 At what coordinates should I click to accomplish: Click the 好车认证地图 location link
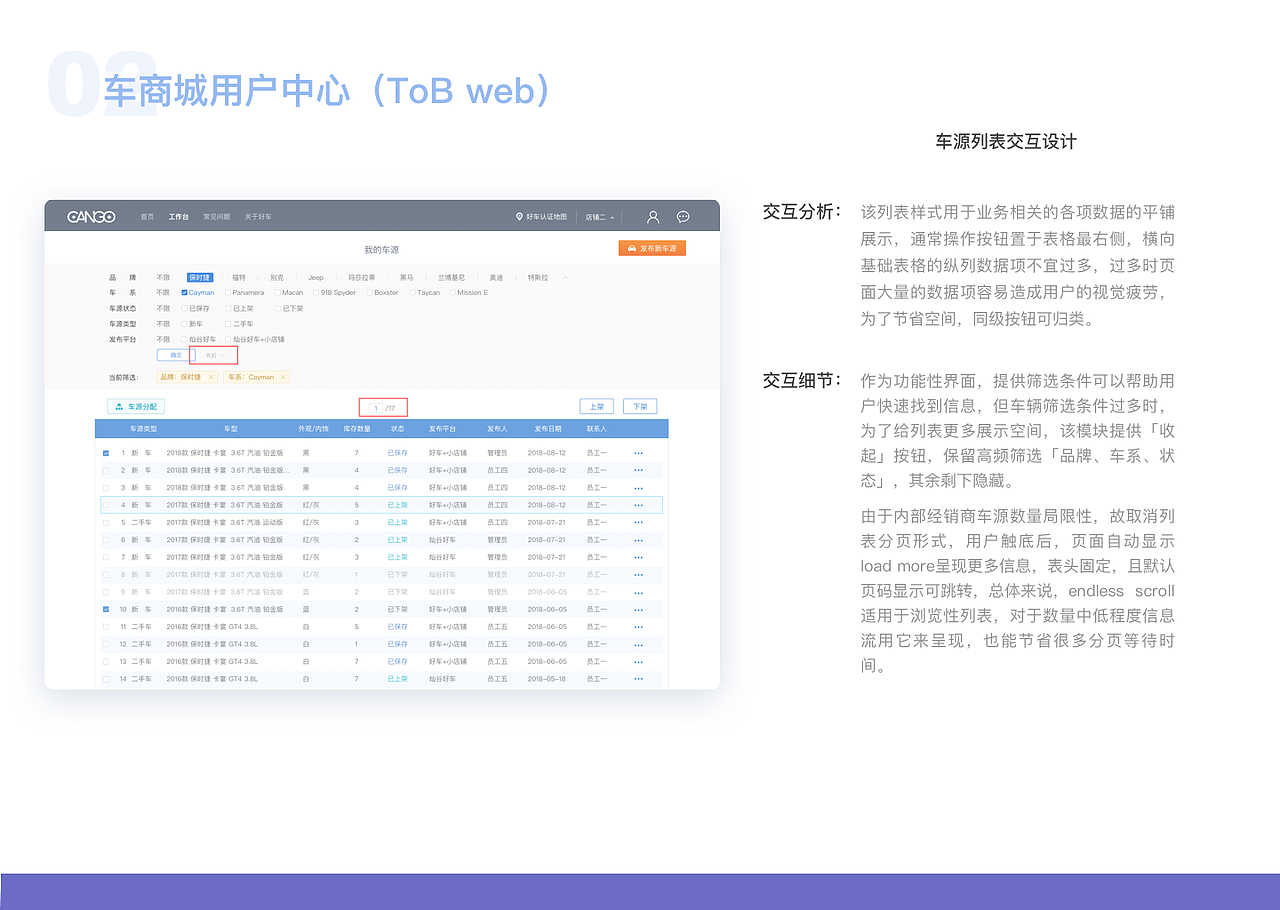tap(541, 217)
